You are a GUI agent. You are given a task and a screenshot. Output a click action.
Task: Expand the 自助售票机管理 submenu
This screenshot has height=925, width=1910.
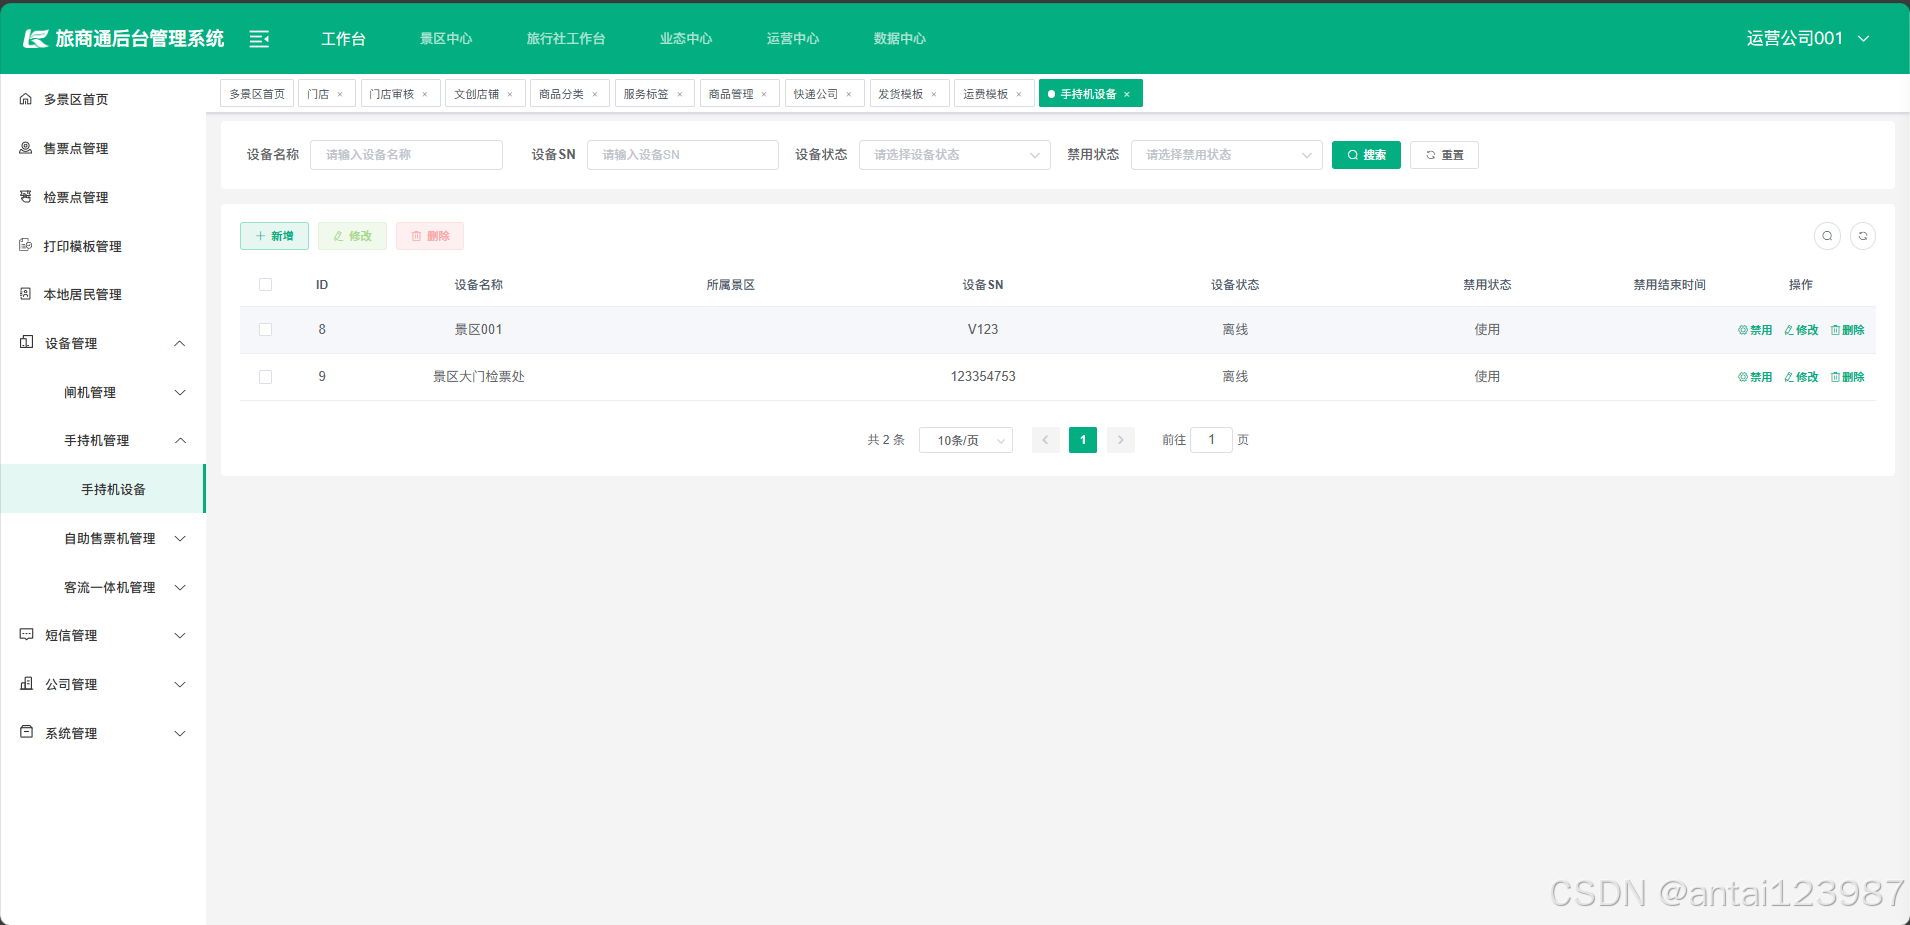click(103, 538)
